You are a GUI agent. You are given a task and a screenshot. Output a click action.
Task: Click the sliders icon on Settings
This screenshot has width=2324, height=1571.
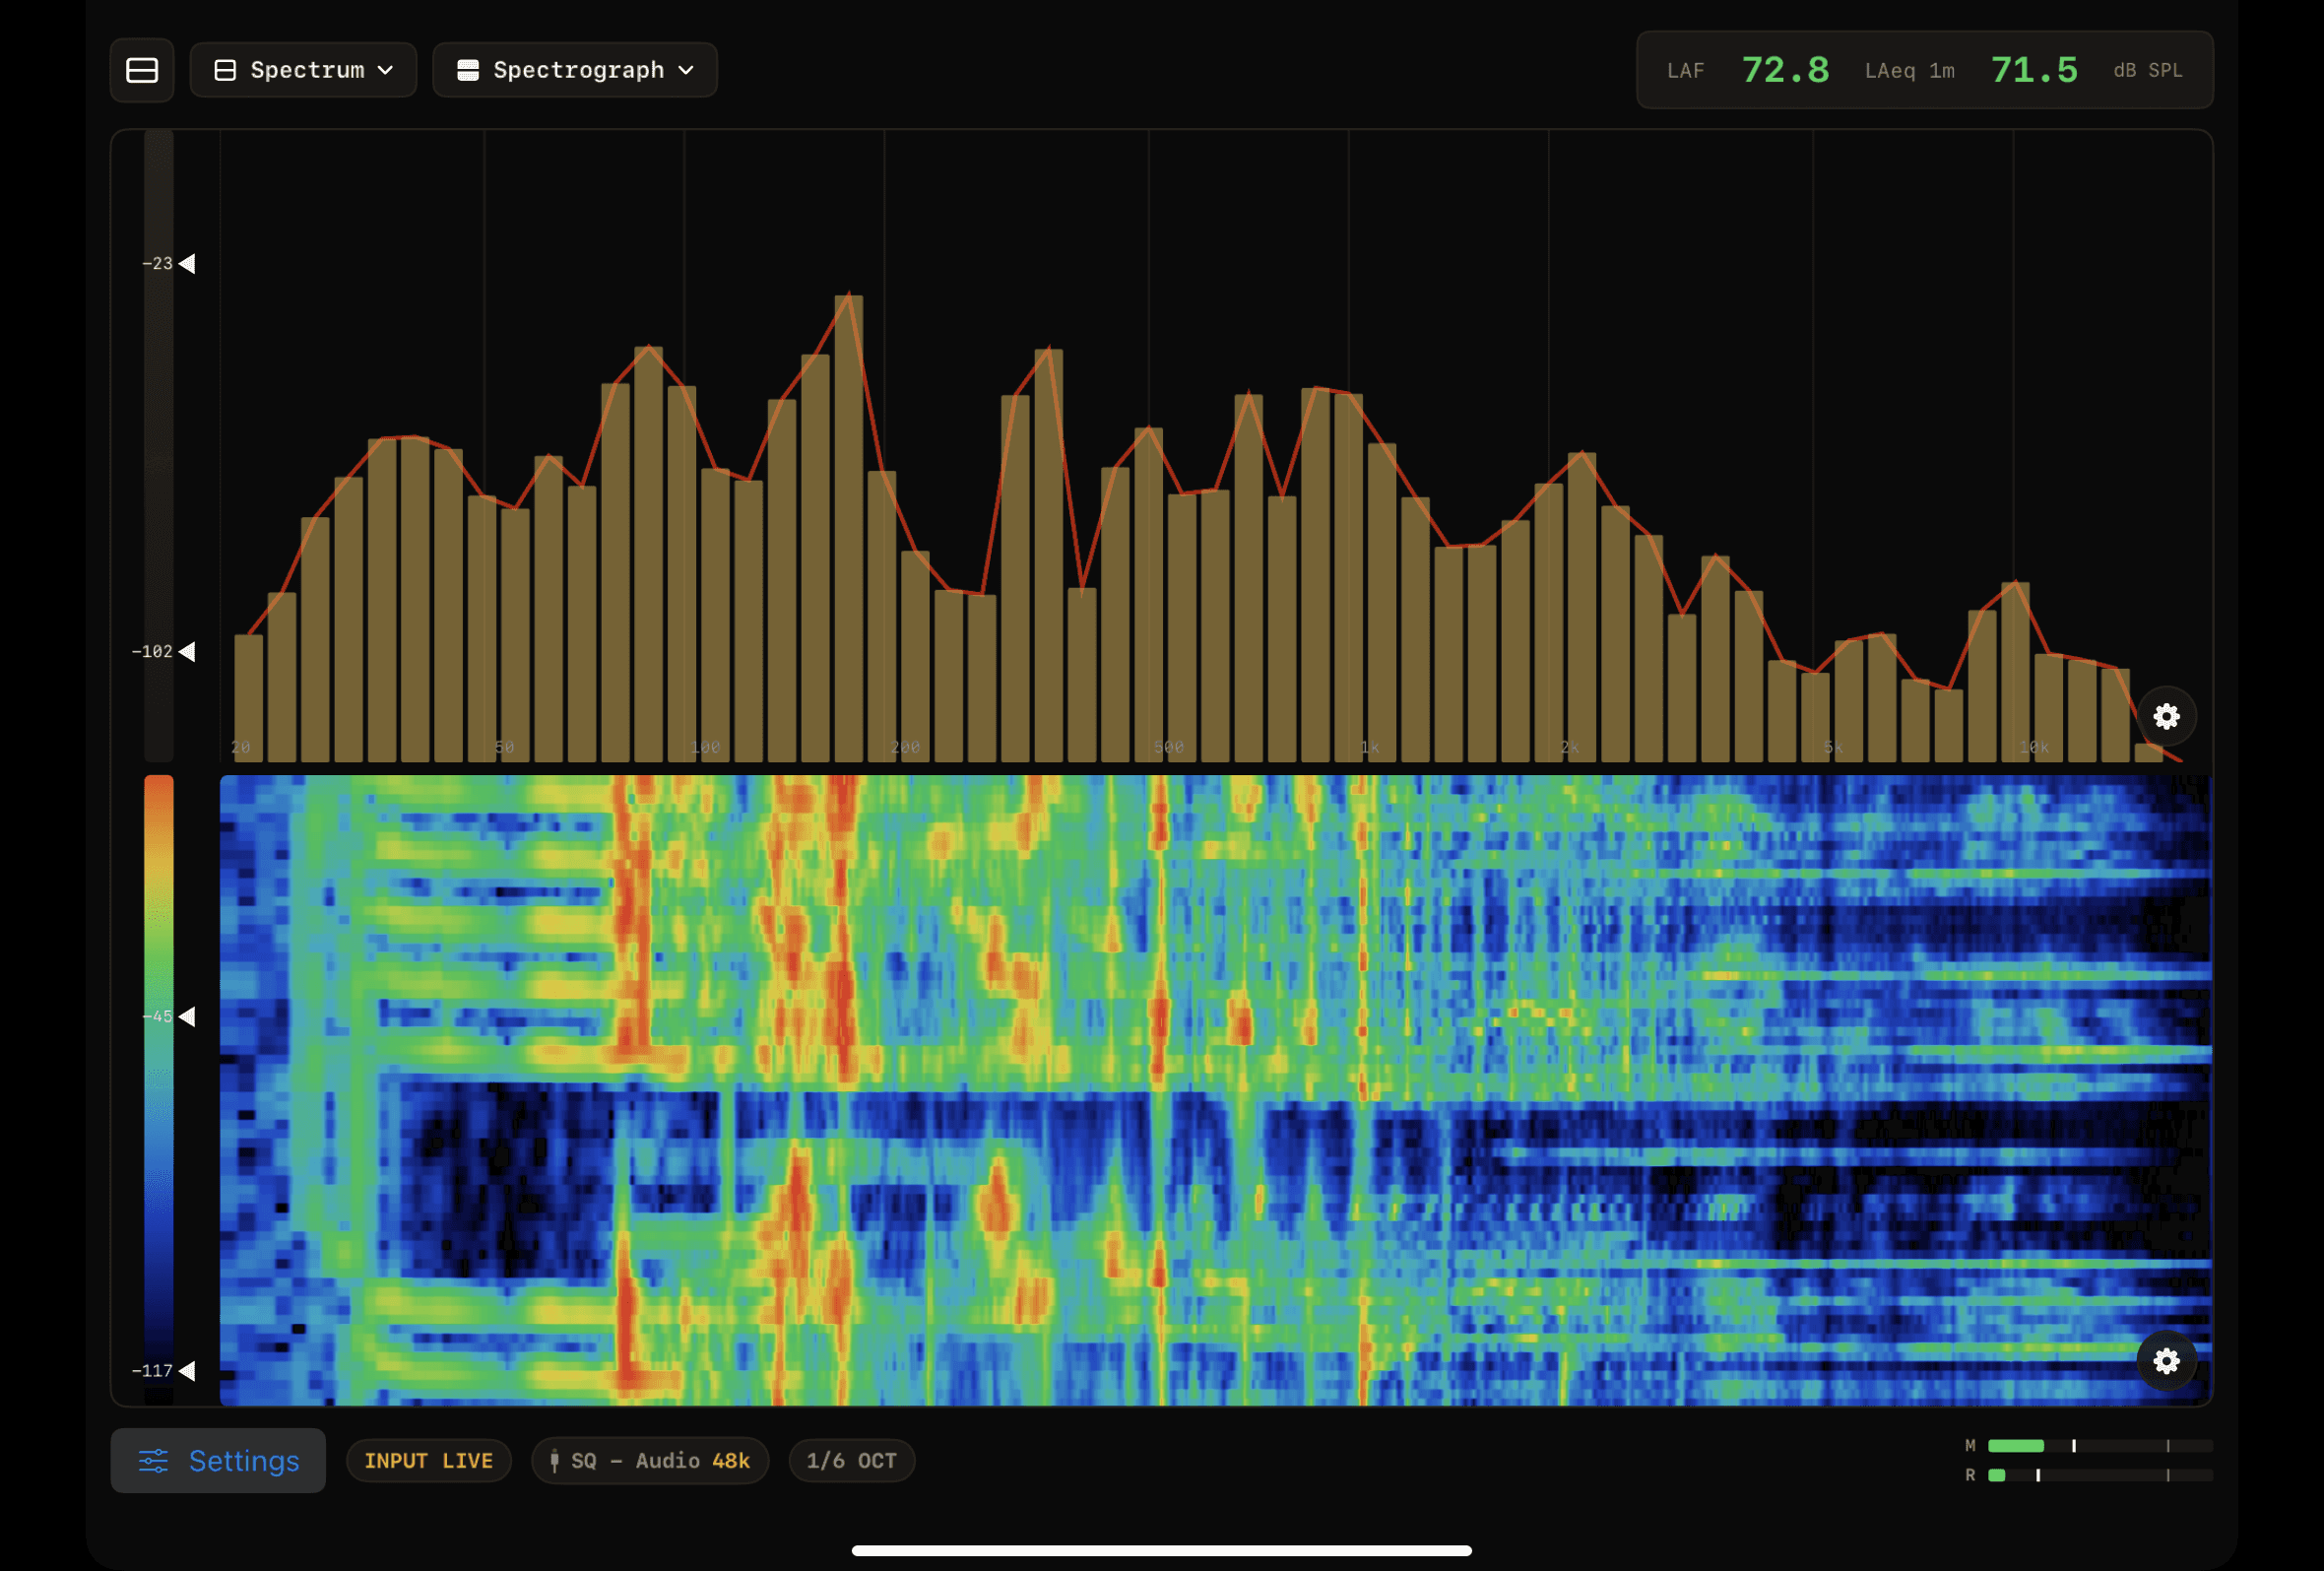pos(153,1461)
